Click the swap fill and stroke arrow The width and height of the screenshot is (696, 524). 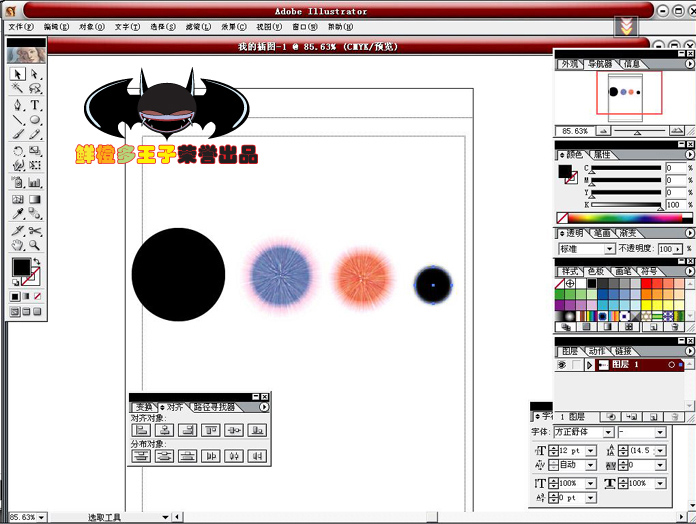tap(37, 261)
